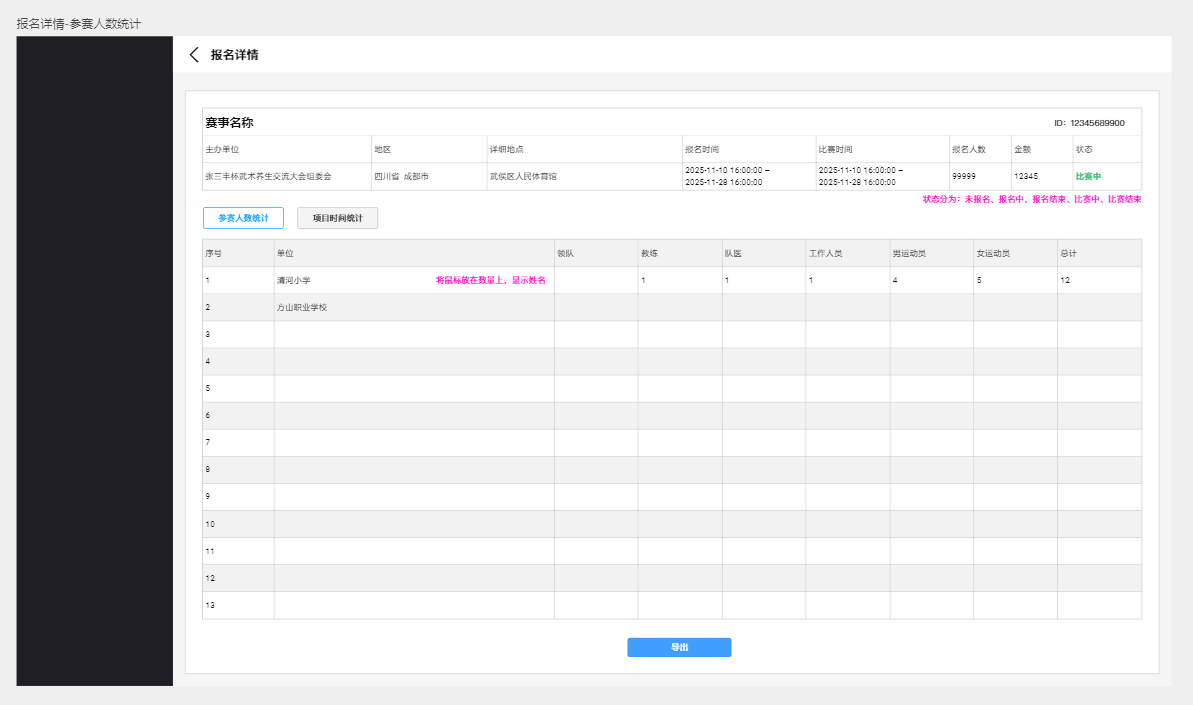Click the 导出 export button
Screen dimensions: 1193x705
679,647
